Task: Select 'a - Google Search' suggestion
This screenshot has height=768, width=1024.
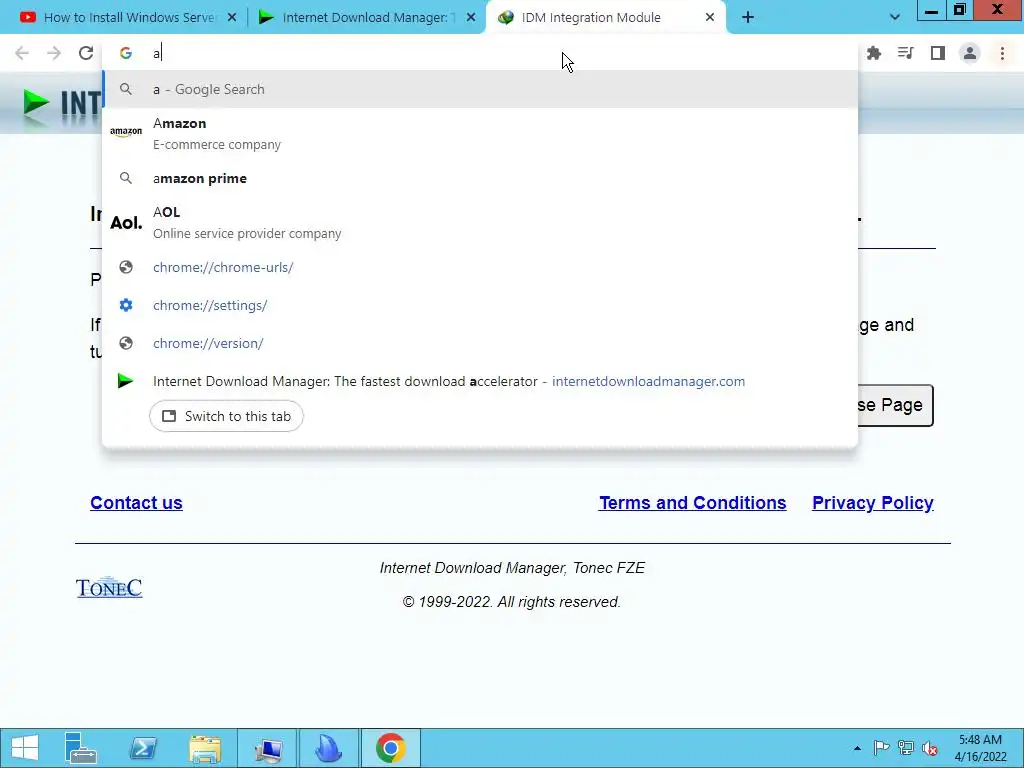Action: click(x=480, y=89)
